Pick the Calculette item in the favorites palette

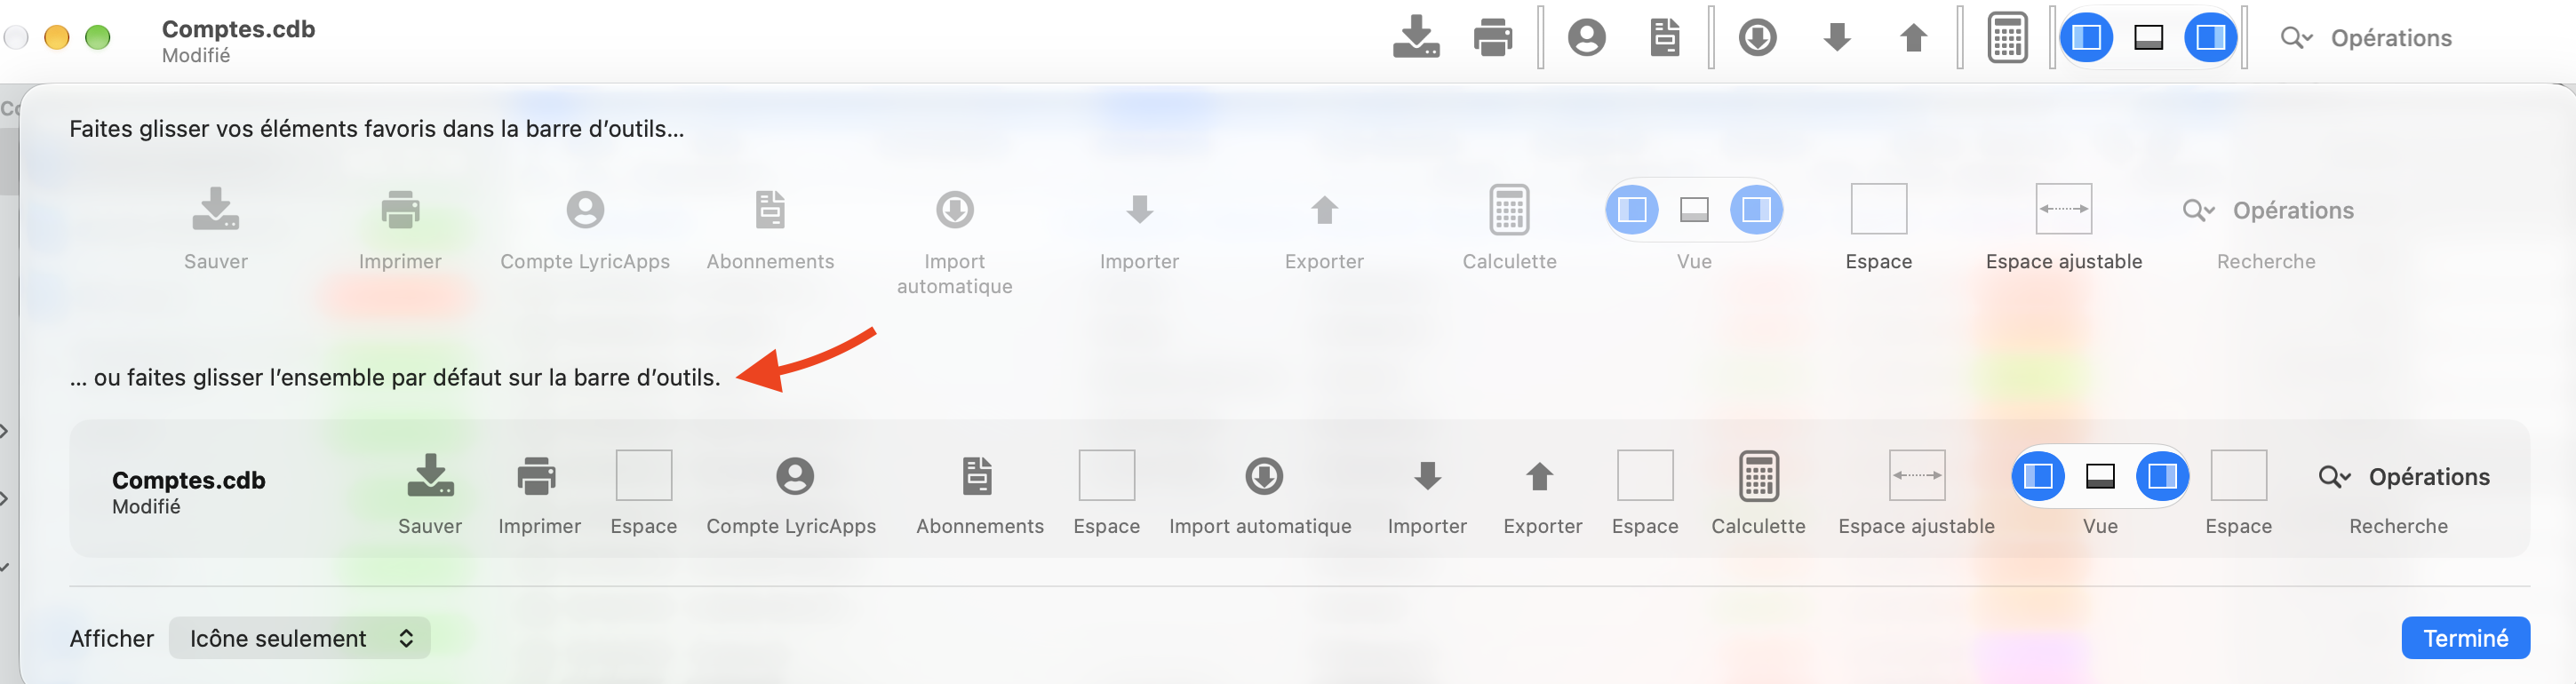1509,228
